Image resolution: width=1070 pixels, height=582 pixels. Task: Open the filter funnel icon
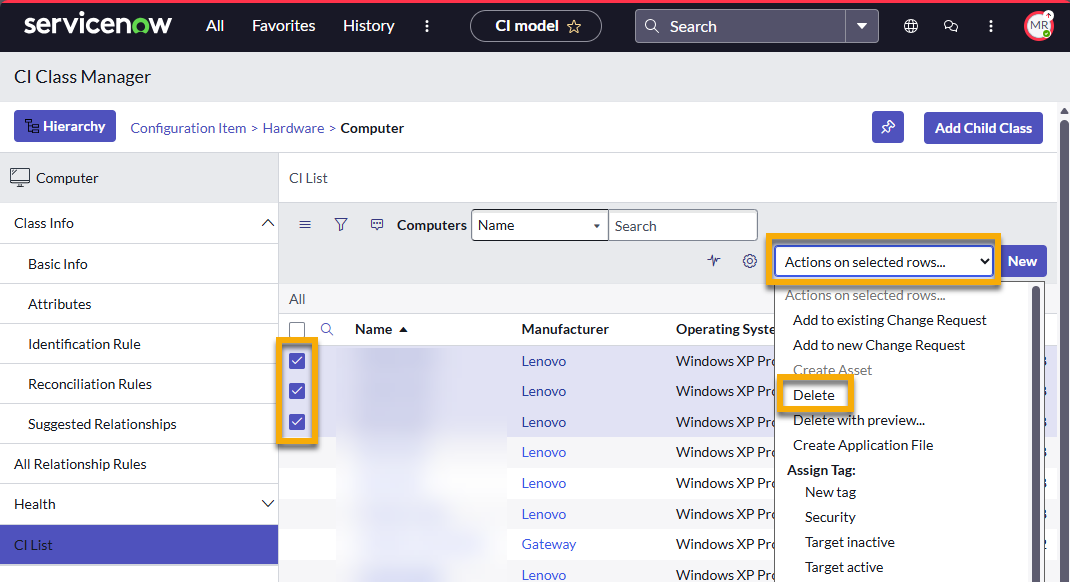[x=341, y=225]
